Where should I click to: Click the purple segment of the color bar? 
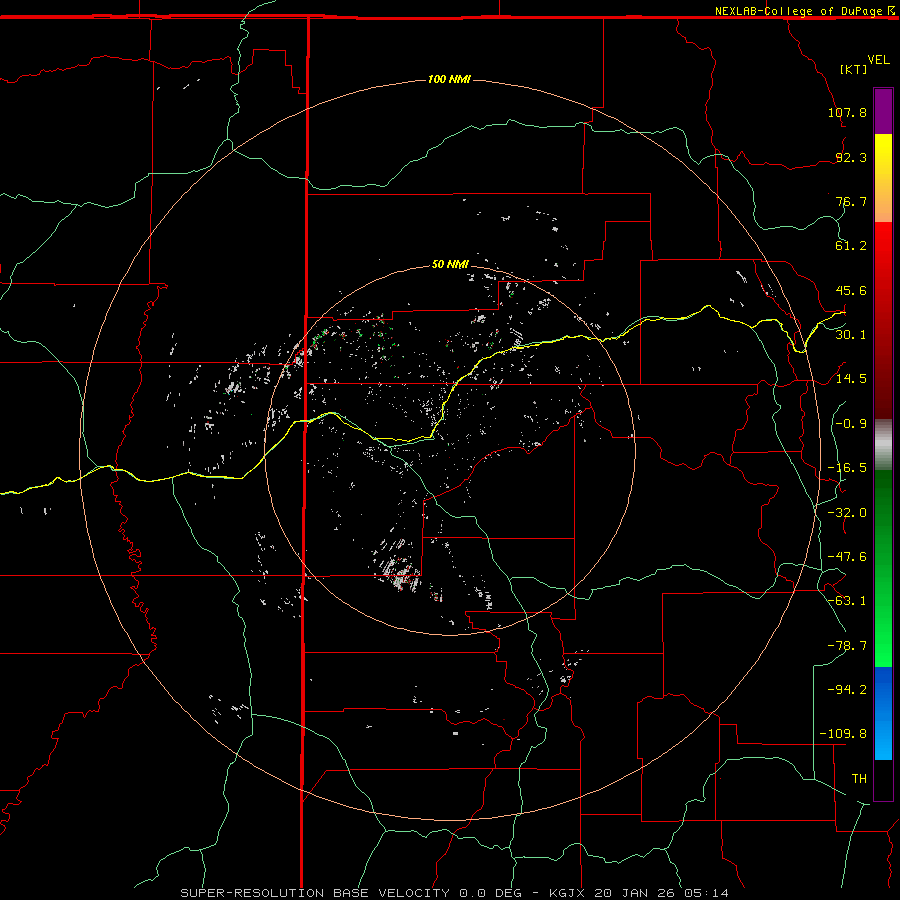pyautogui.click(x=883, y=111)
